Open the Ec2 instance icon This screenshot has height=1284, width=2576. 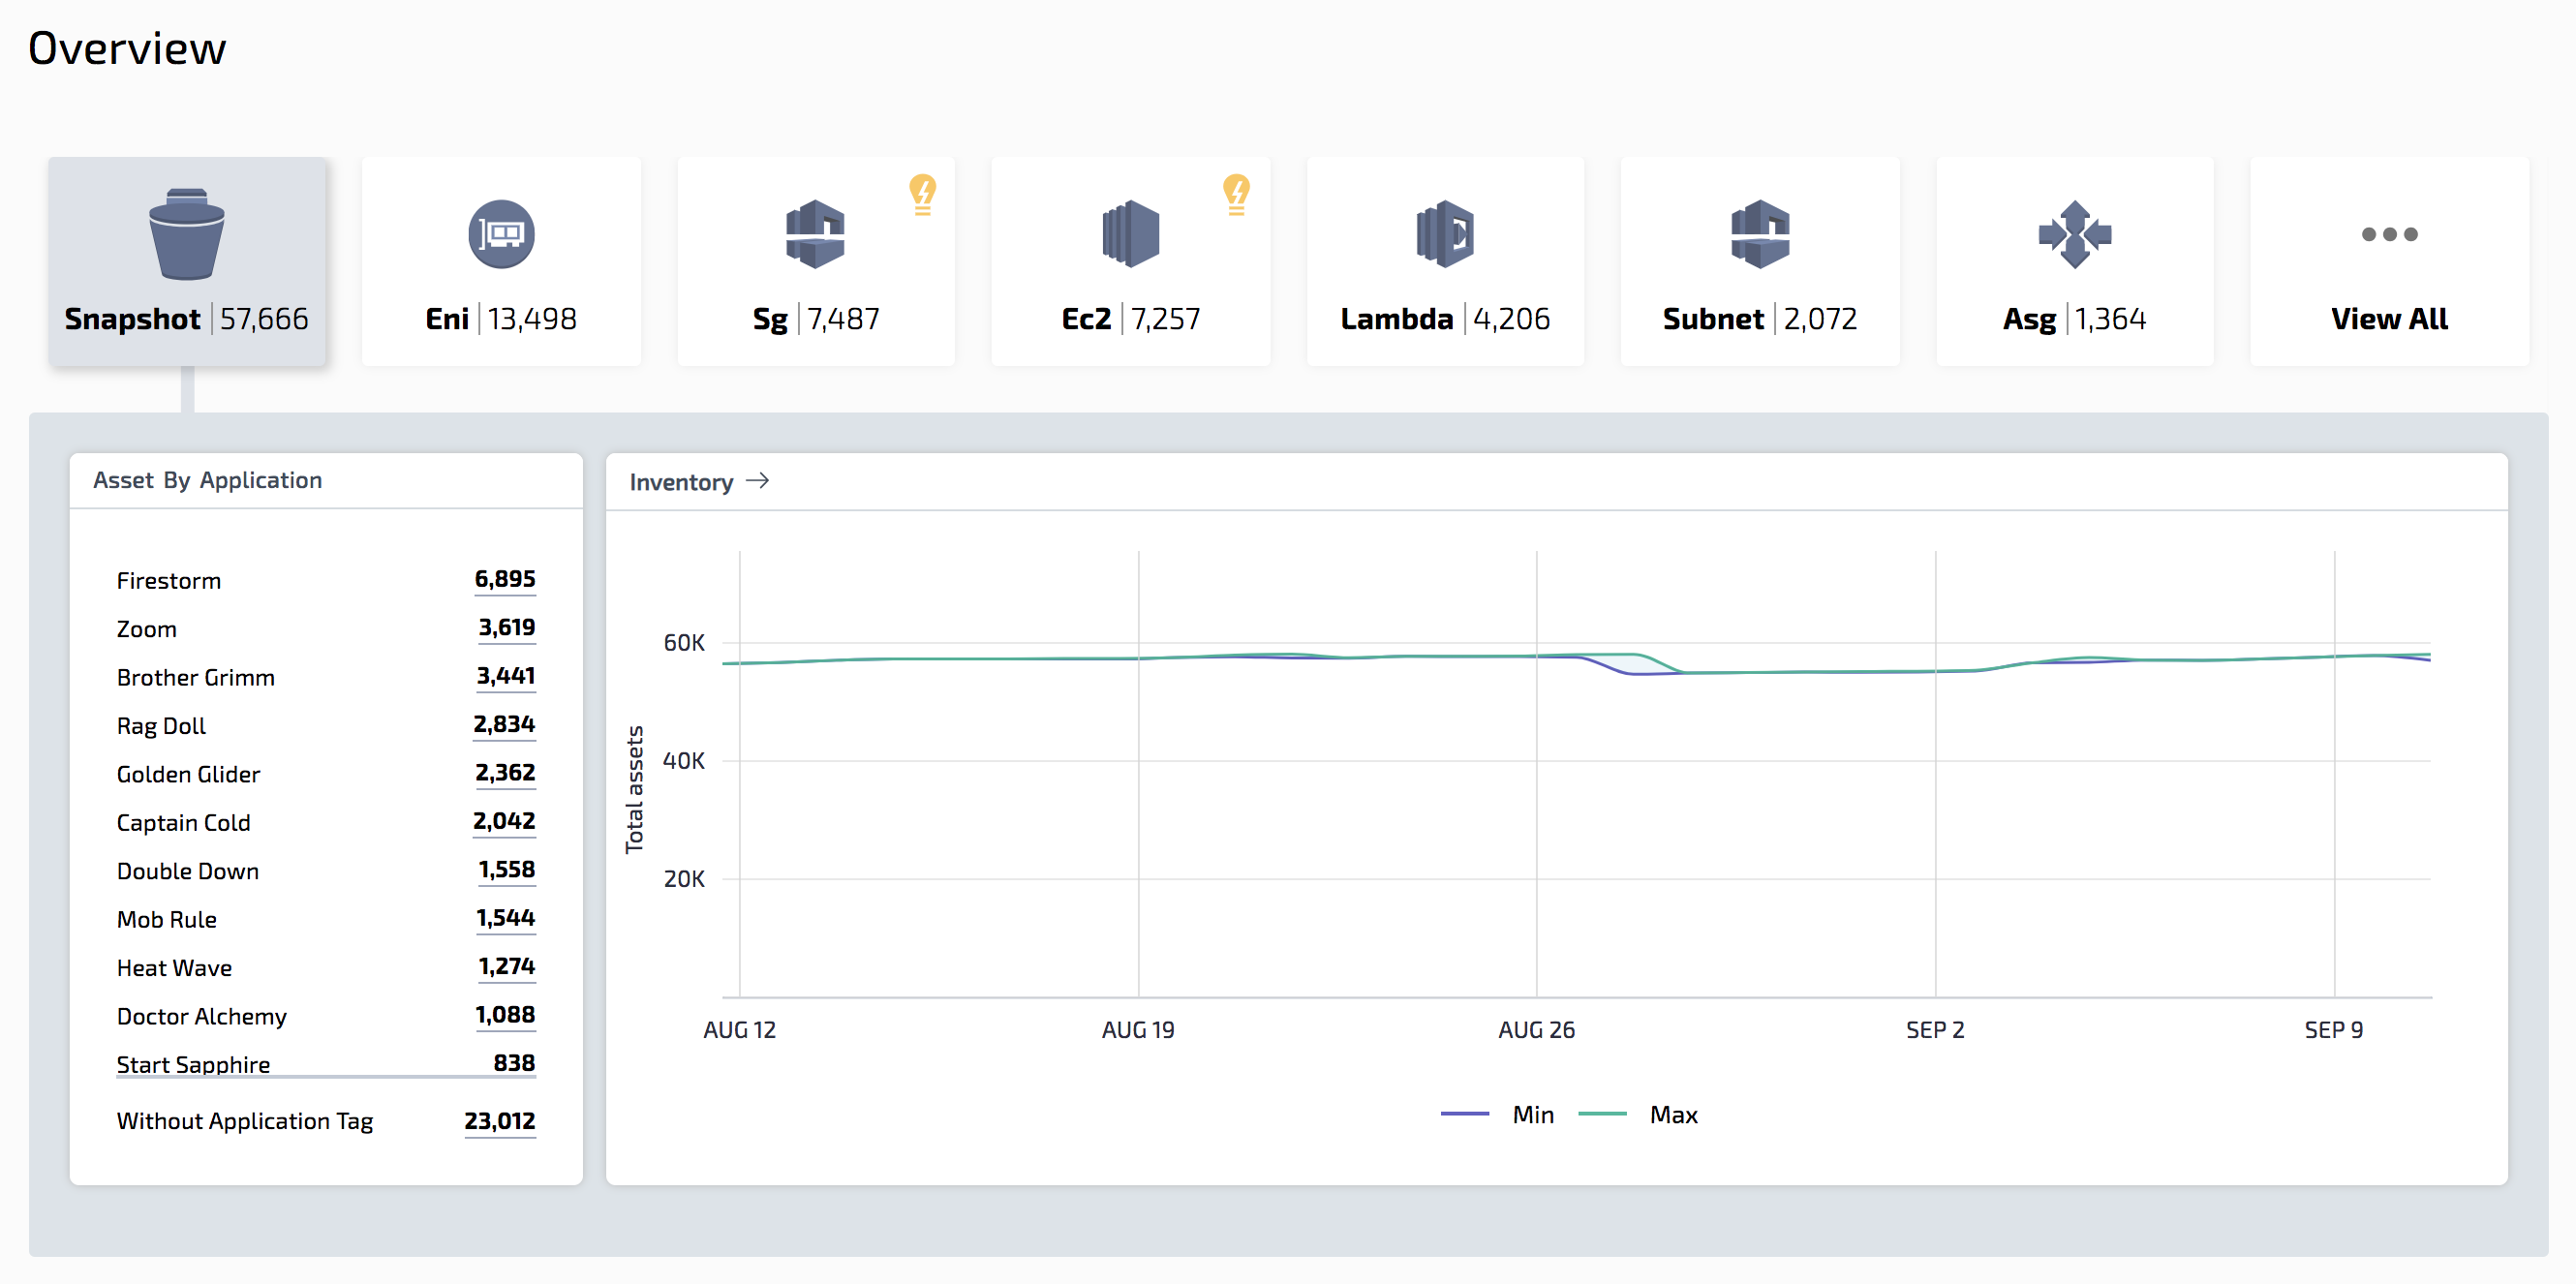tap(1130, 234)
